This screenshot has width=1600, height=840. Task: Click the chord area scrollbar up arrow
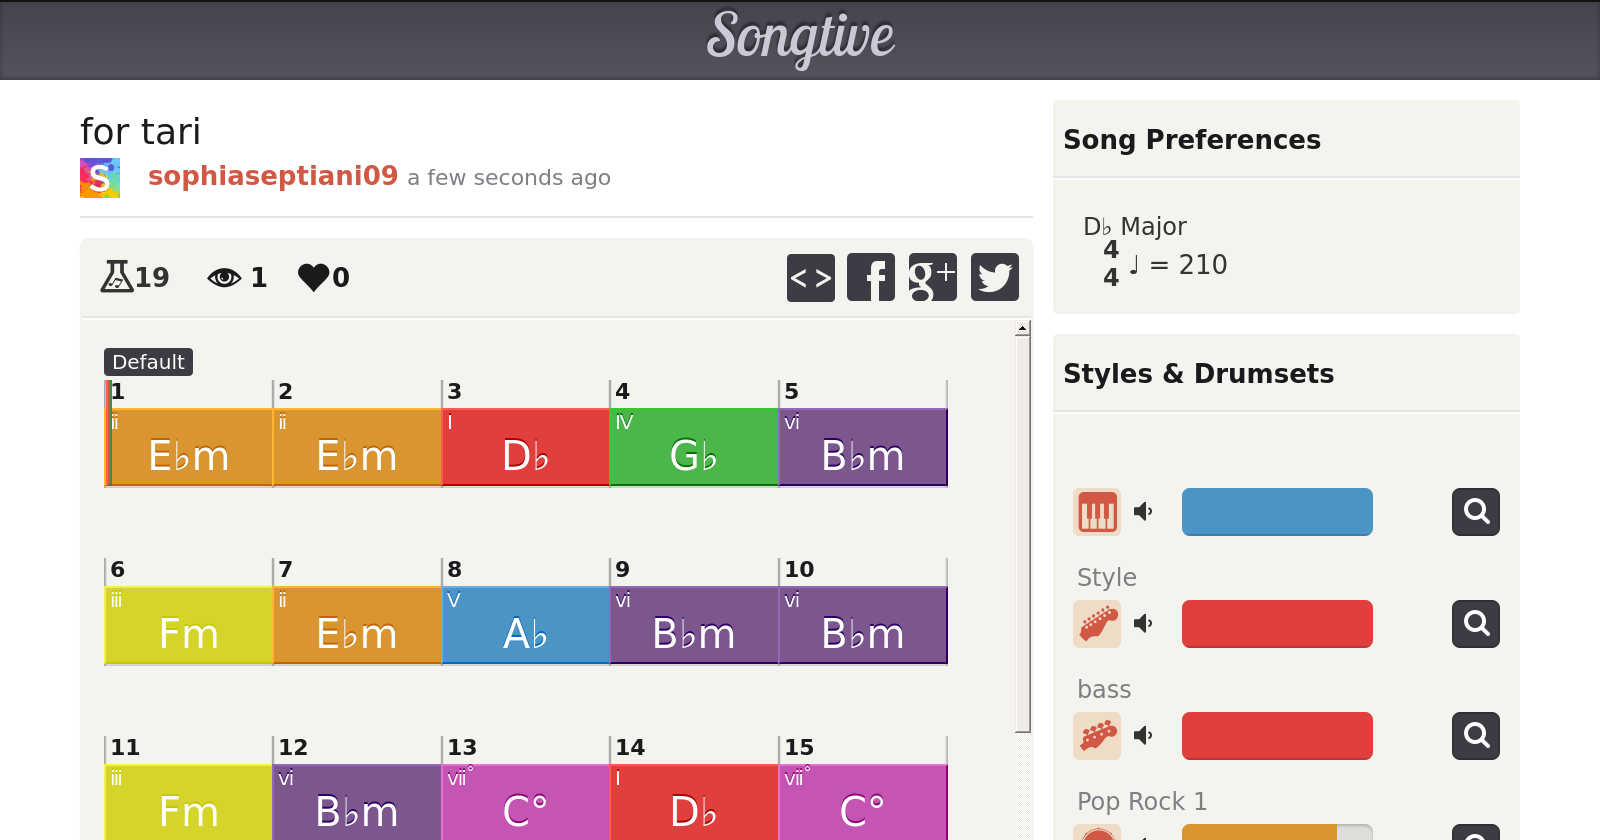(x=1022, y=329)
